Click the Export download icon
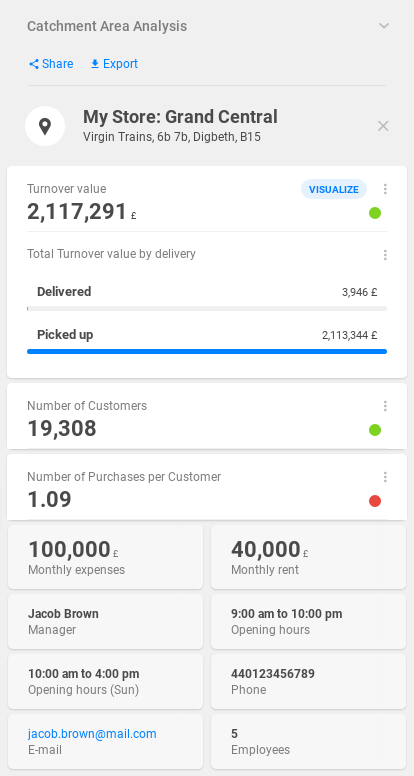This screenshot has width=414, height=776. pos(95,64)
